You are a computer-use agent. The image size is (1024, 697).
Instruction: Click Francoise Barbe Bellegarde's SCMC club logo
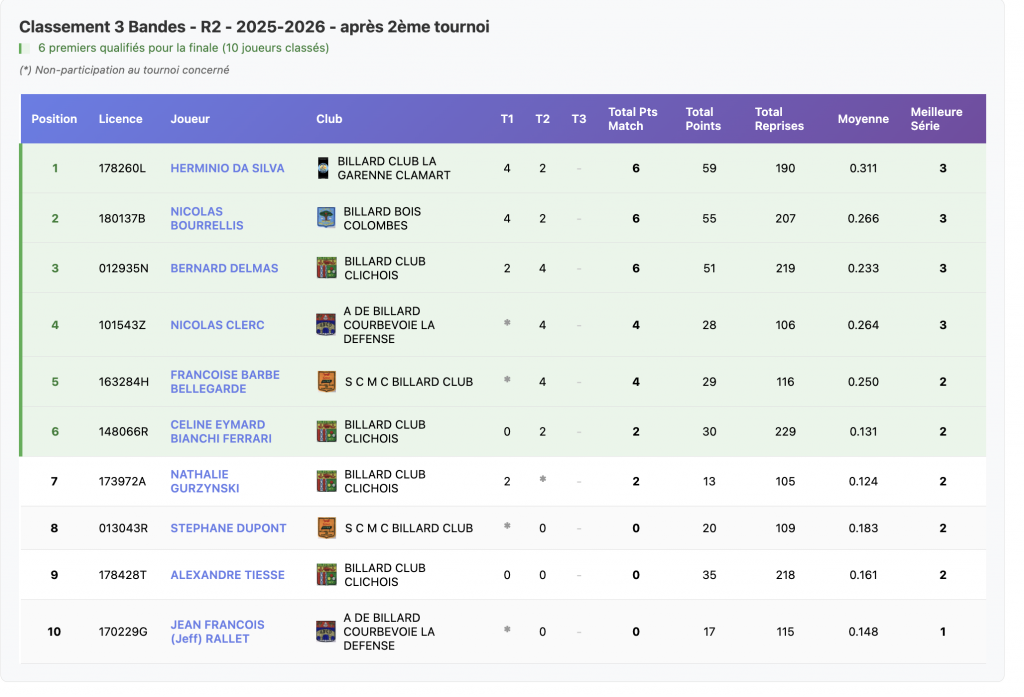click(326, 382)
